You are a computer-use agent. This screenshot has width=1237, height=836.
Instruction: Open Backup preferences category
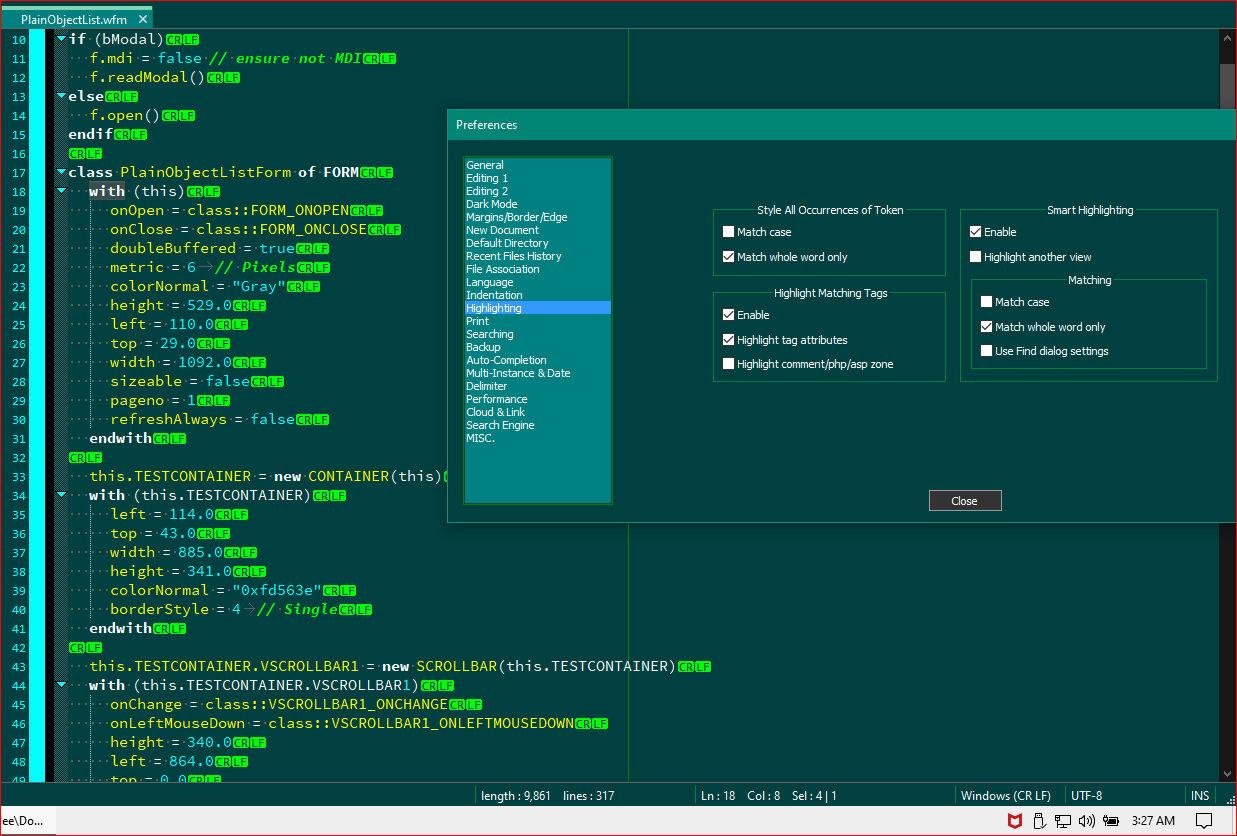(x=538, y=347)
